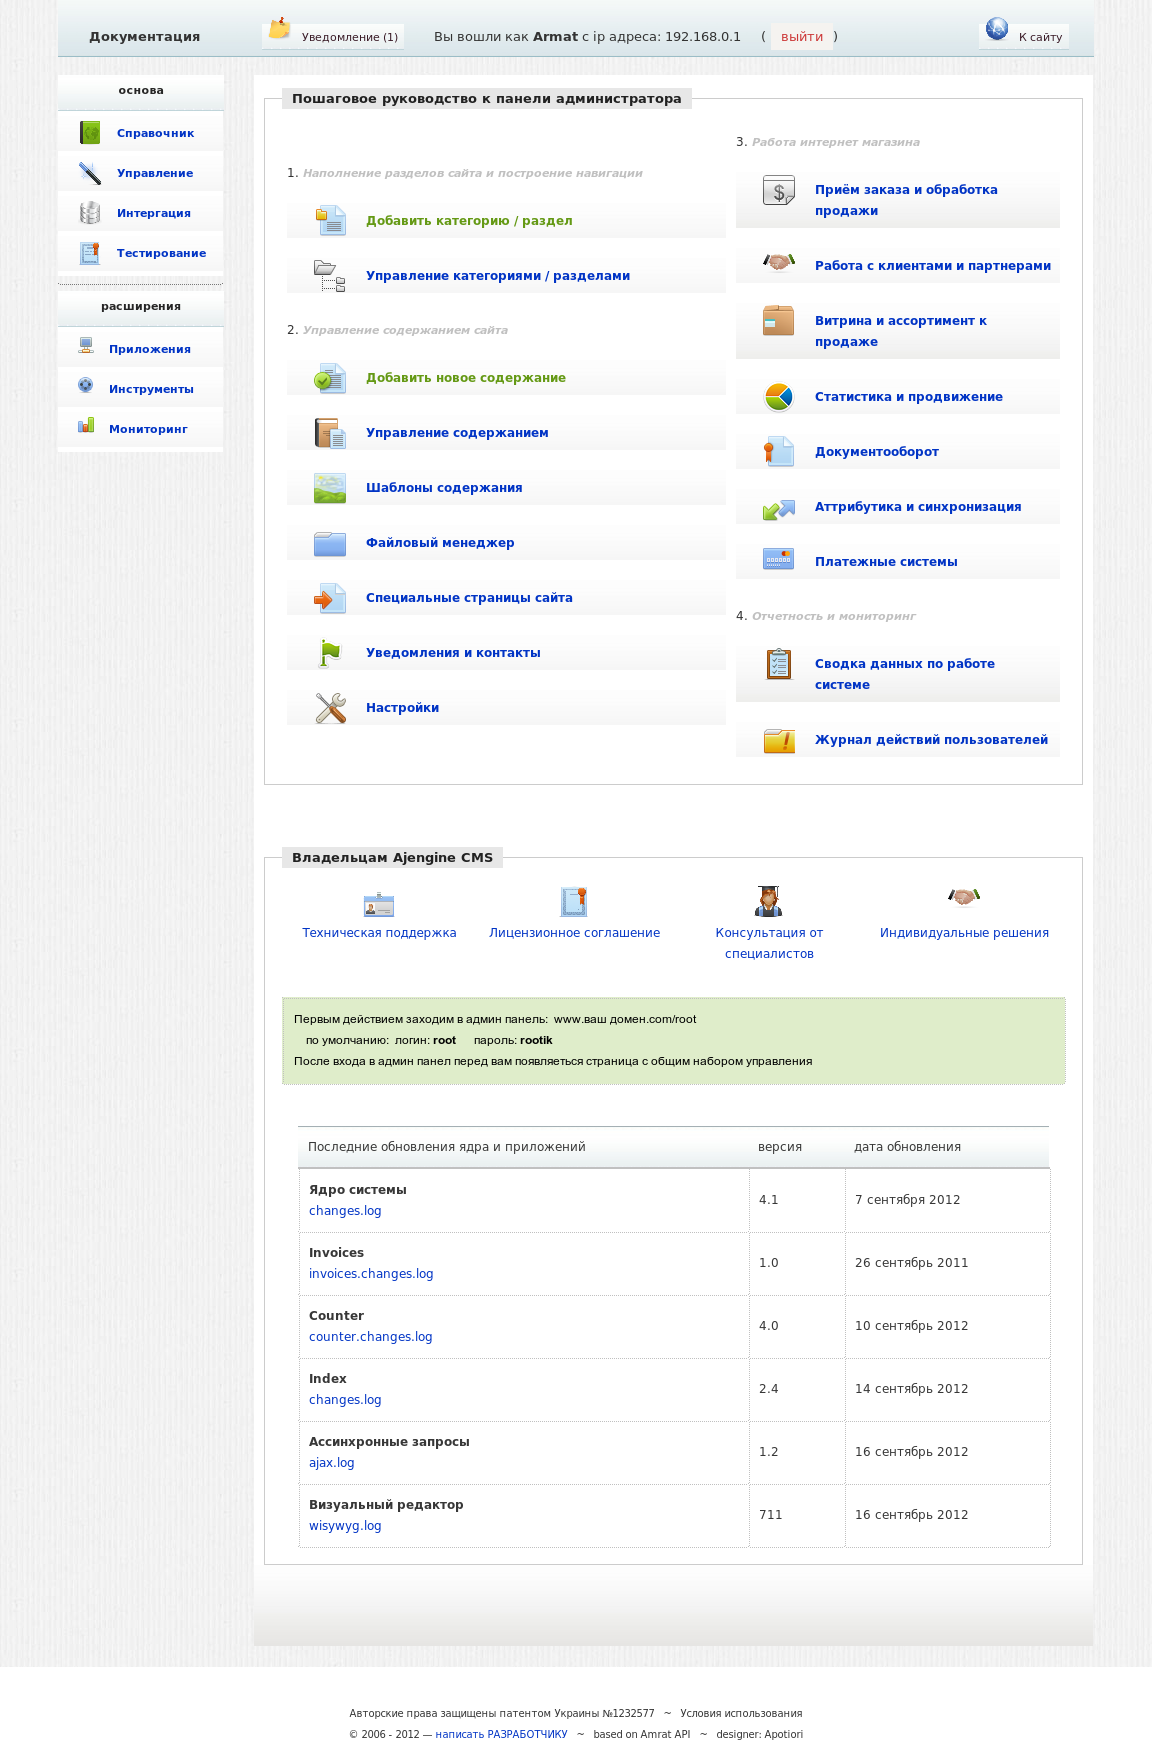This screenshot has width=1152, height=1758.
Task: Click the credit card icon for Платежные системы
Action: [779, 559]
